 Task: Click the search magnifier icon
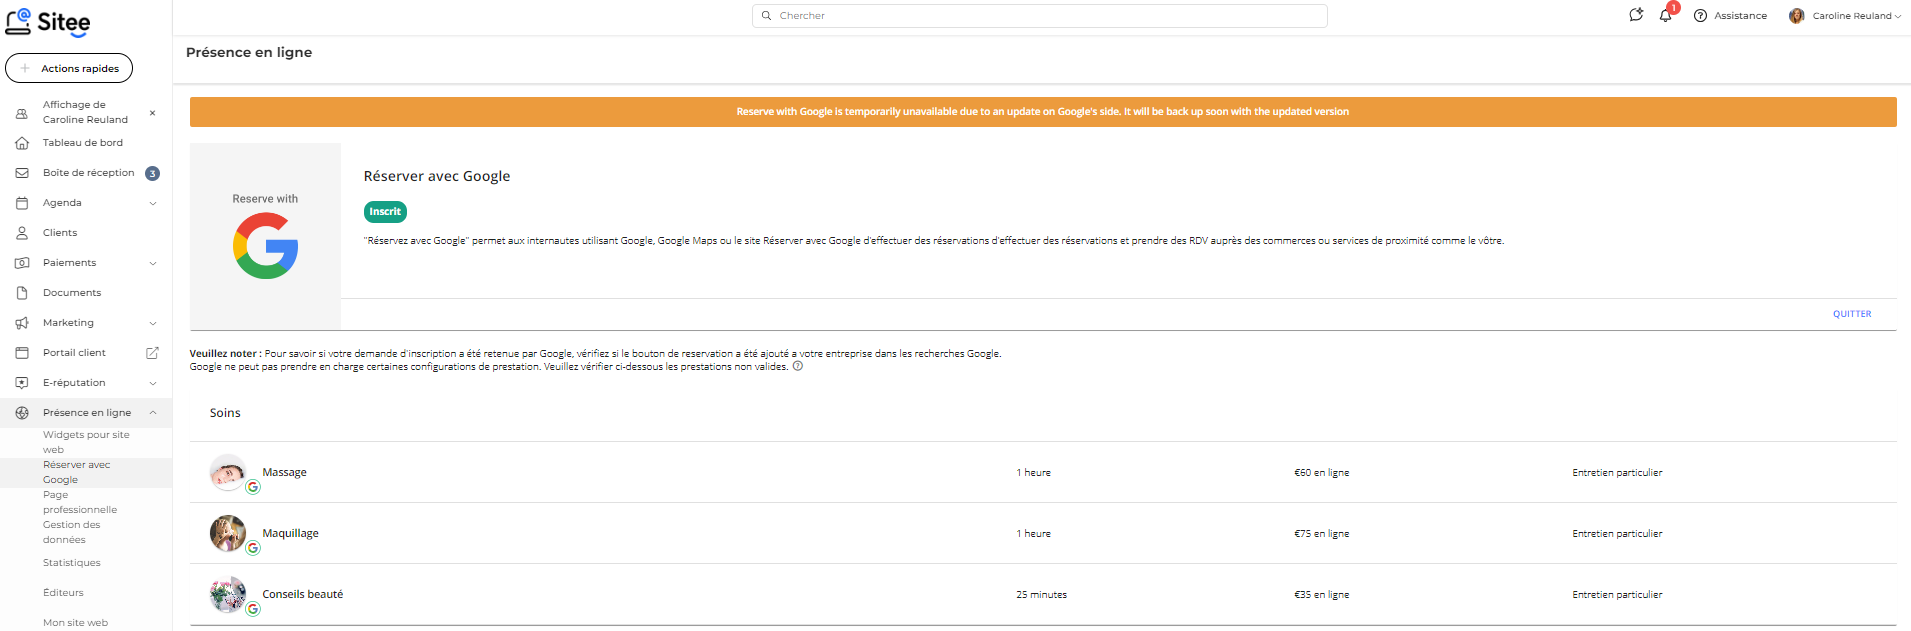(766, 16)
